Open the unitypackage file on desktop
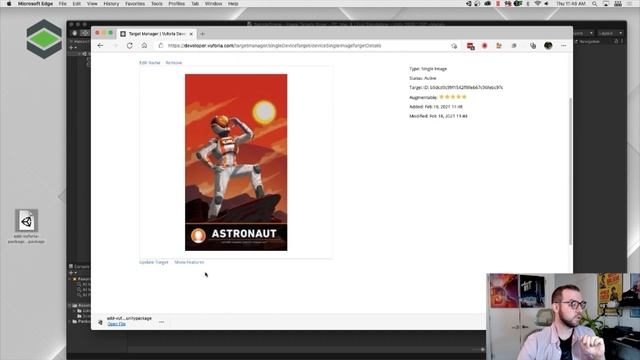The image size is (640, 360). [27, 226]
